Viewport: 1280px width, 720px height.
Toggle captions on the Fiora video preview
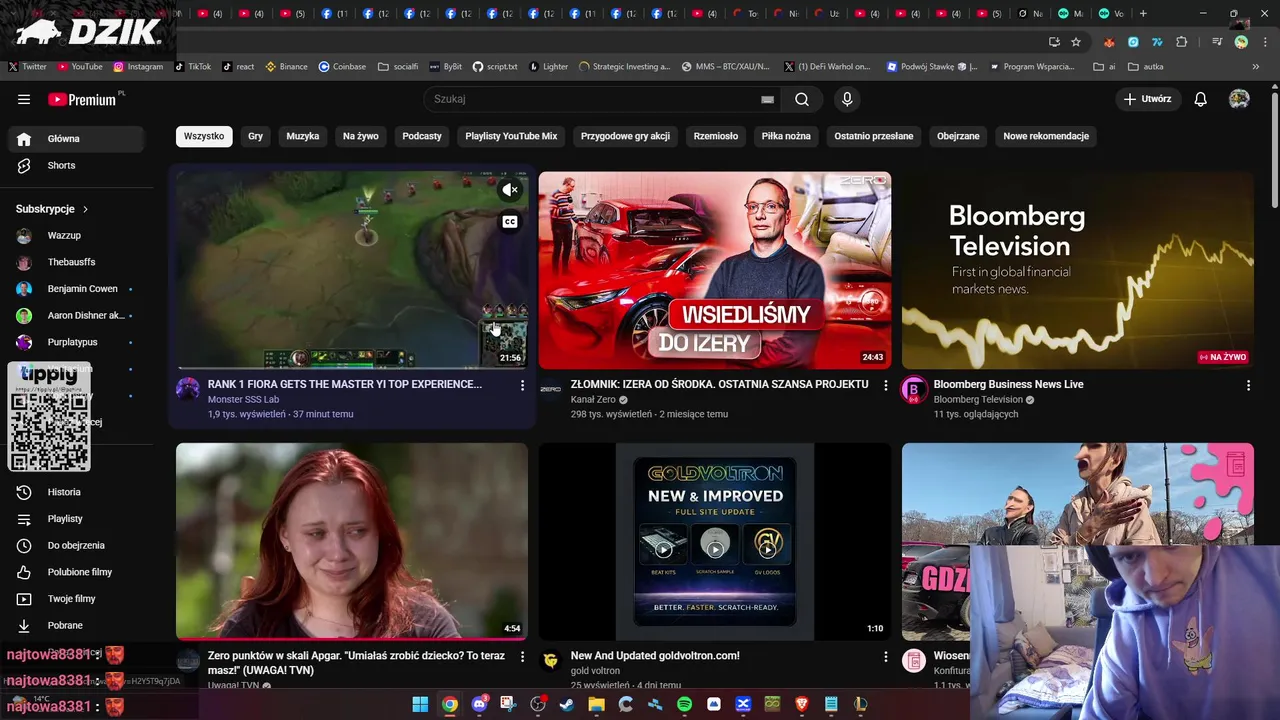[x=510, y=222]
